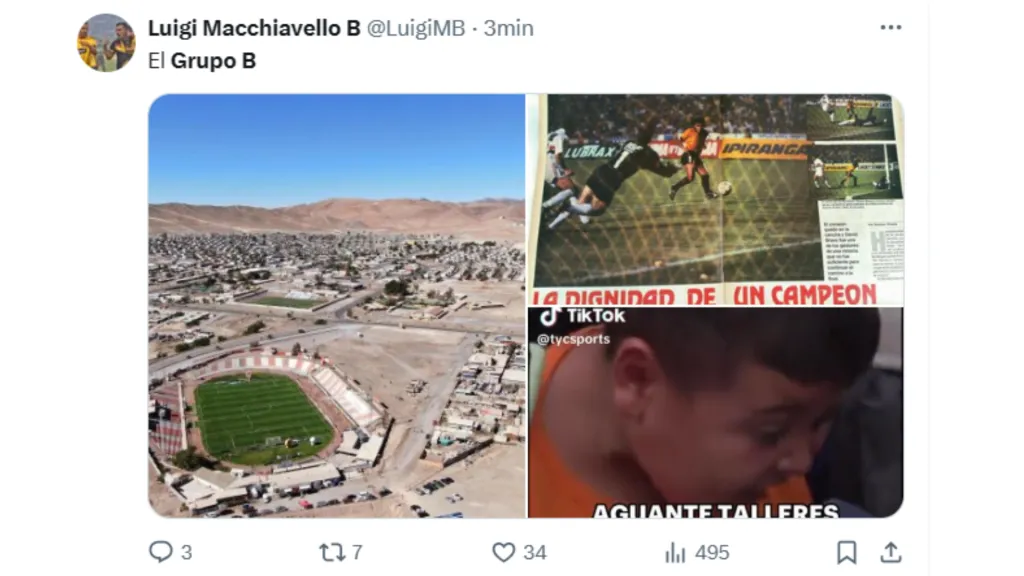
Task: Click the retweet count 7
Action: tap(357, 552)
